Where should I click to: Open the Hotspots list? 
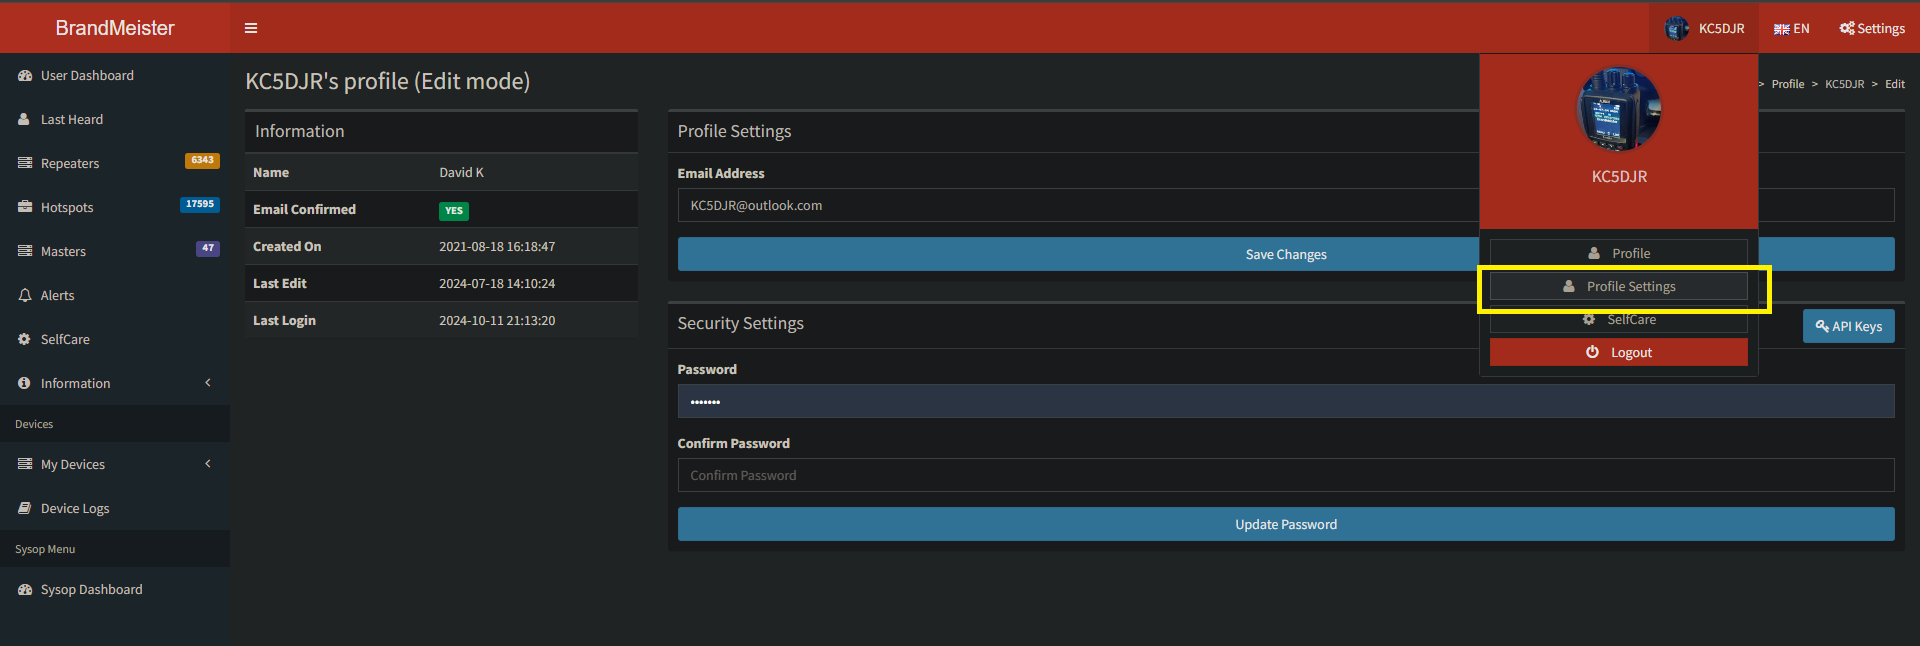coord(67,208)
